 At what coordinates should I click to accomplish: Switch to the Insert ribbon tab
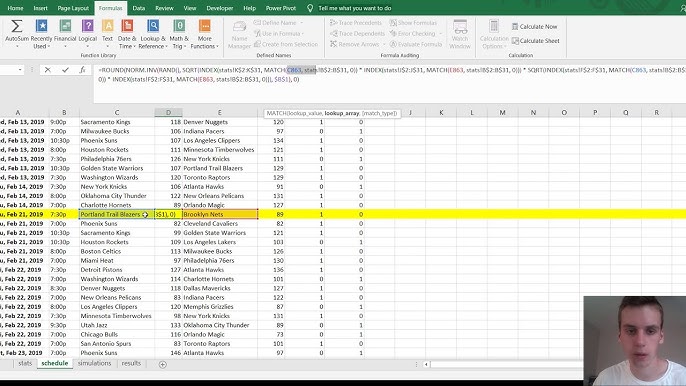[41, 8]
